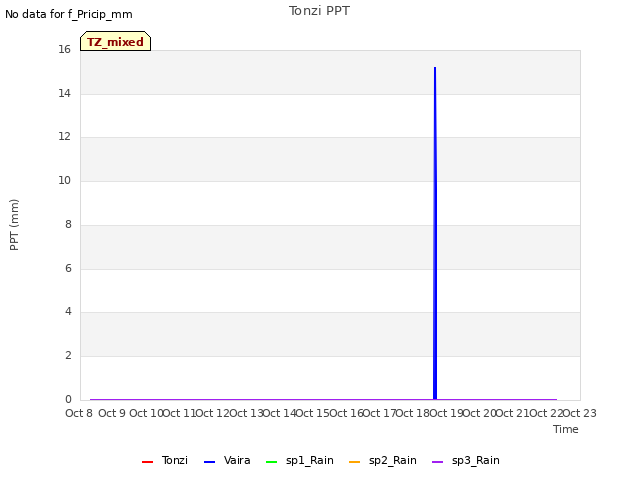
Task: Click the Oct 23 x-axis label
Action: 580,413
